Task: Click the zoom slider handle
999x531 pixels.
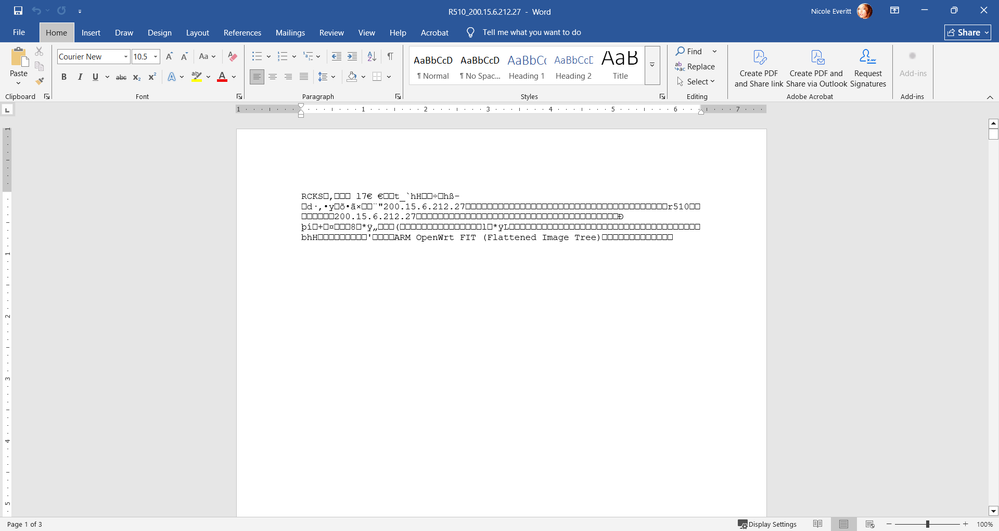Action: click(x=928, y=524)
